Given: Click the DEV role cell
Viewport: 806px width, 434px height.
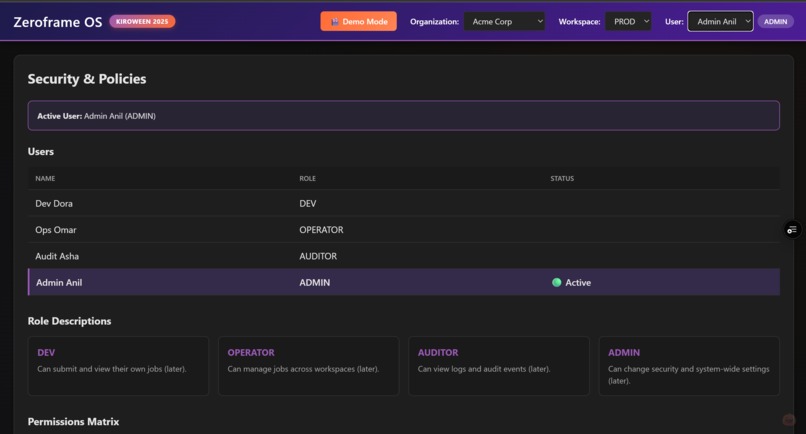Looking at the screenshot, I should [x=307, y=204].
